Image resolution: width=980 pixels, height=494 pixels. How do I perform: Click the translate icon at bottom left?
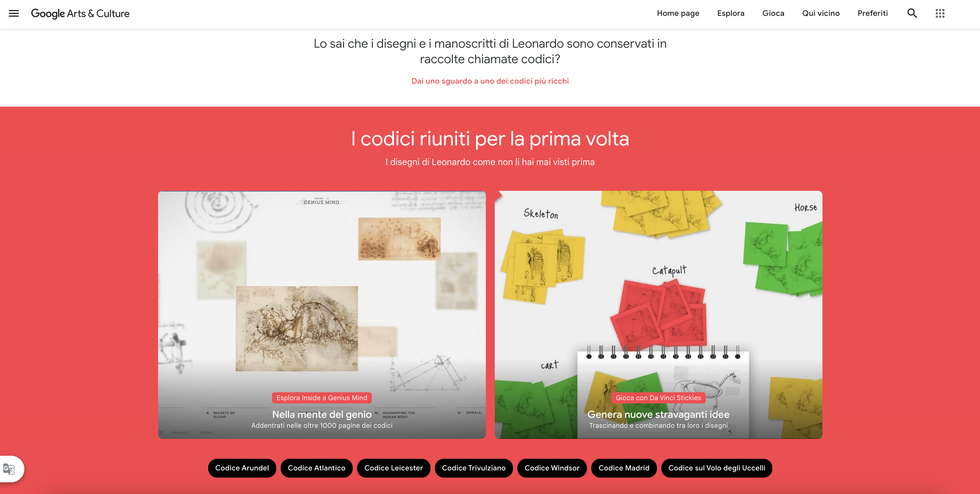click(x=9, y=469)
